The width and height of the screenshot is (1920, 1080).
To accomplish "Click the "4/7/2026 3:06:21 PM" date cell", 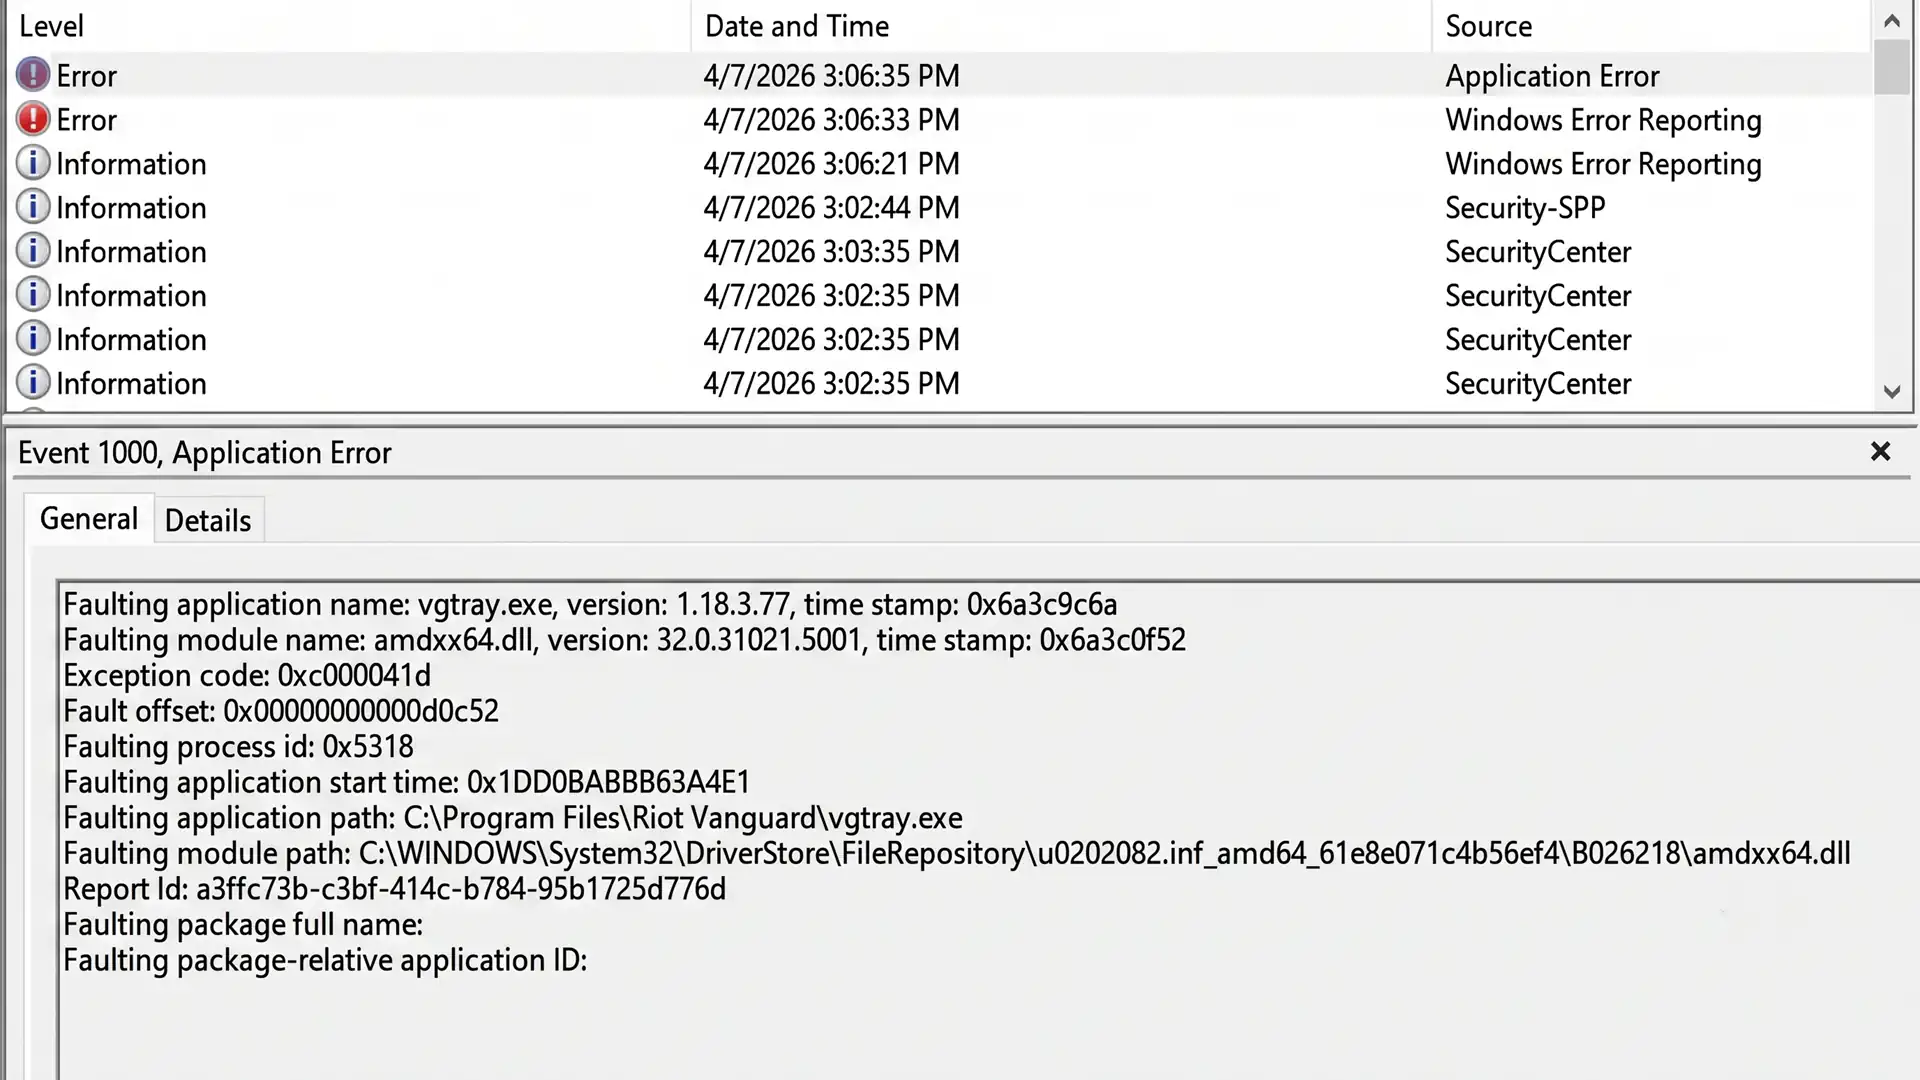I will tap(831, 164).
